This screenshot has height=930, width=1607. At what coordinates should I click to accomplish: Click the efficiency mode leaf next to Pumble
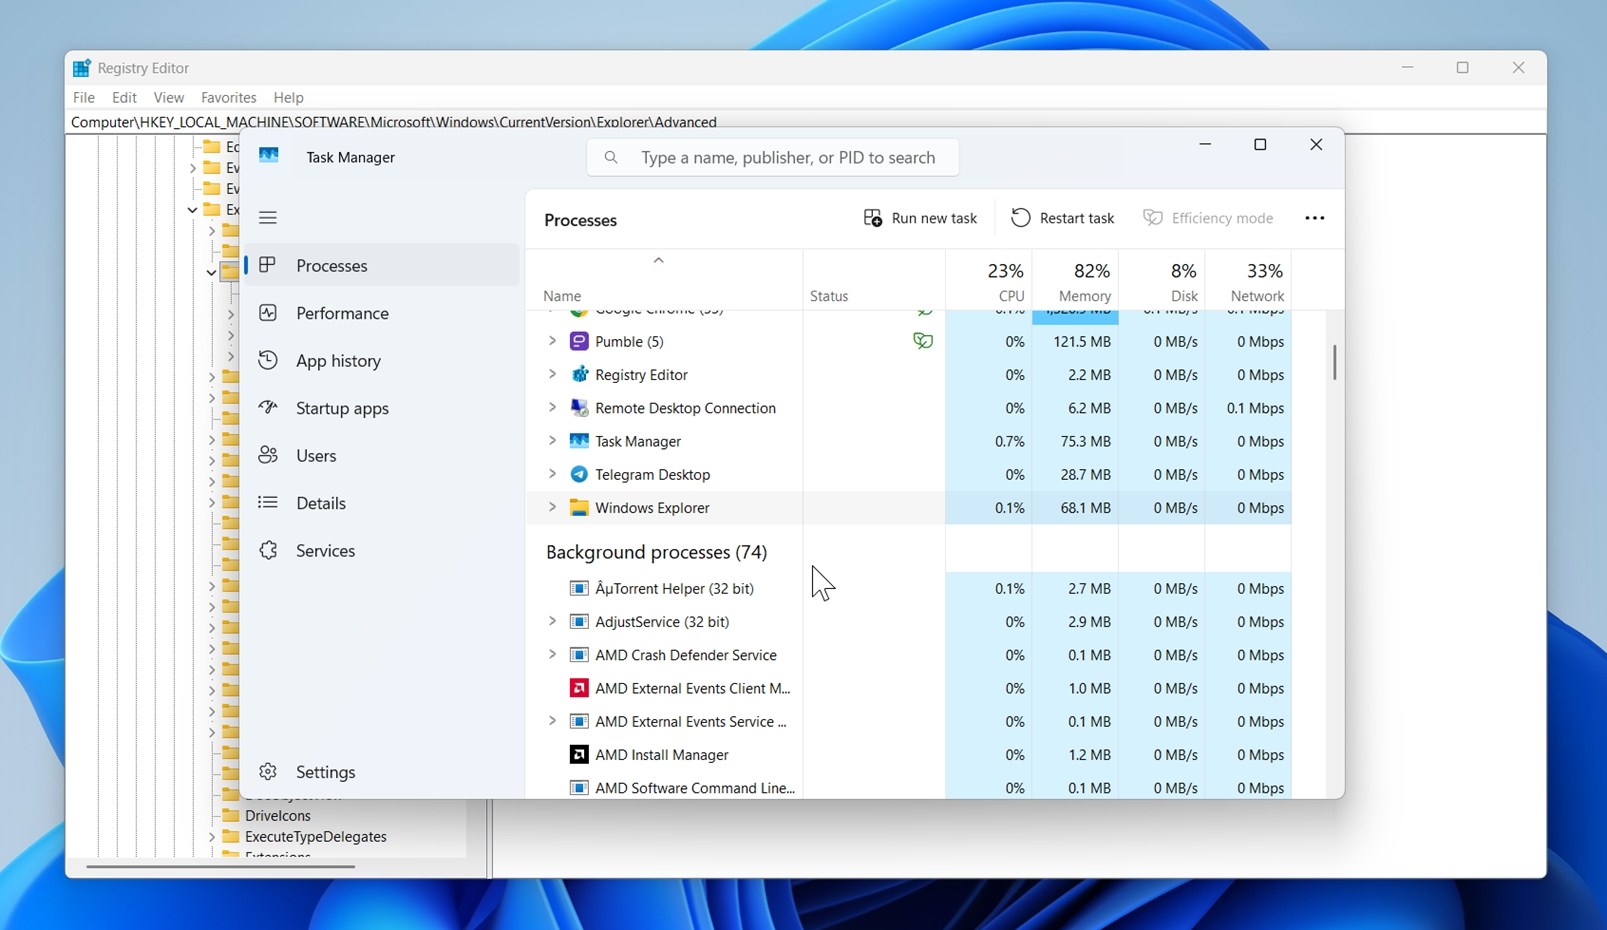922,340
